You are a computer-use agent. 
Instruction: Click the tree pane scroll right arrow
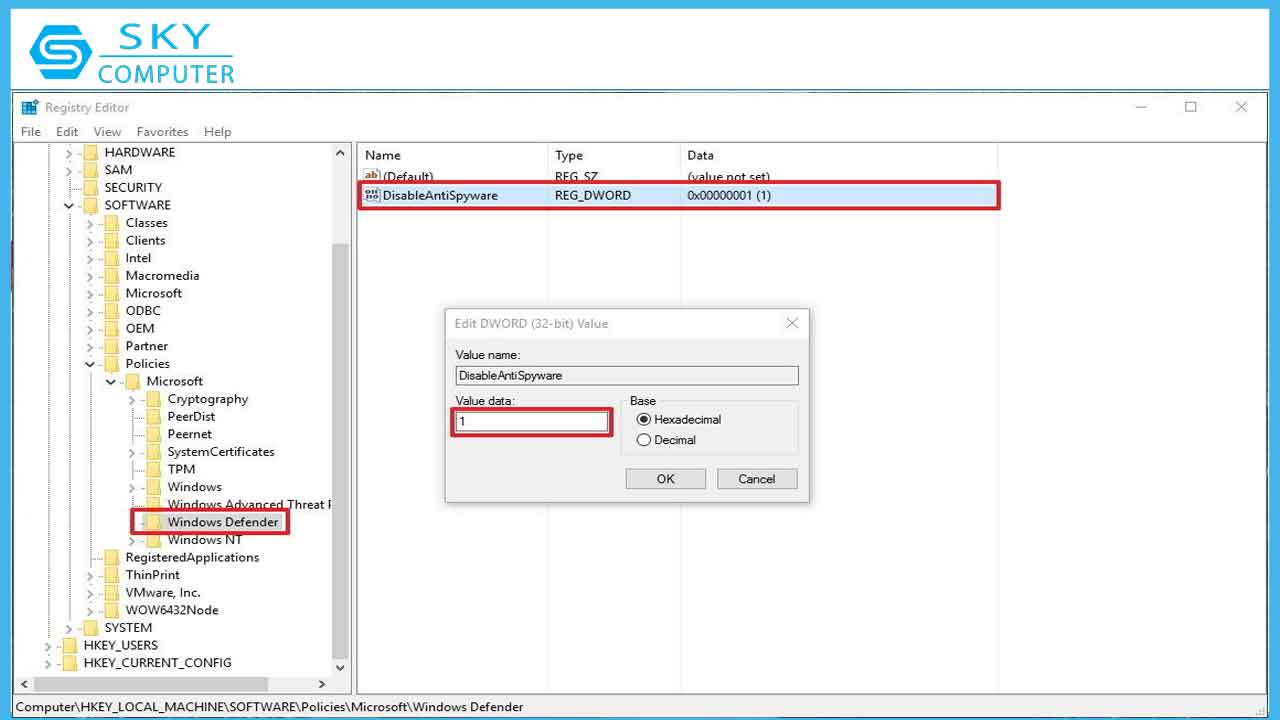322,684
